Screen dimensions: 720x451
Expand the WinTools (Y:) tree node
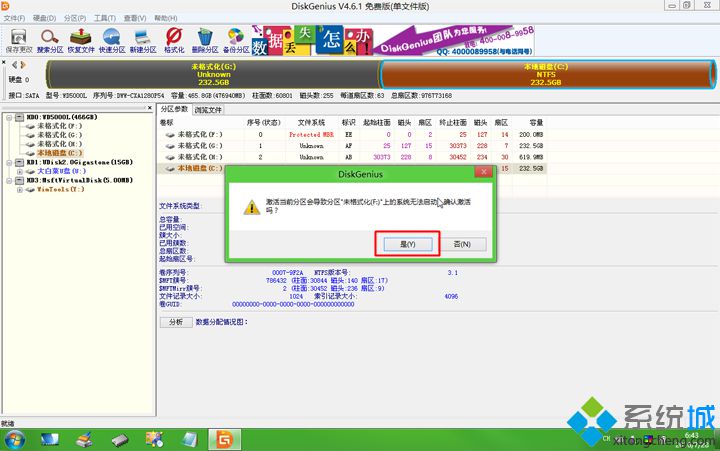20,189
